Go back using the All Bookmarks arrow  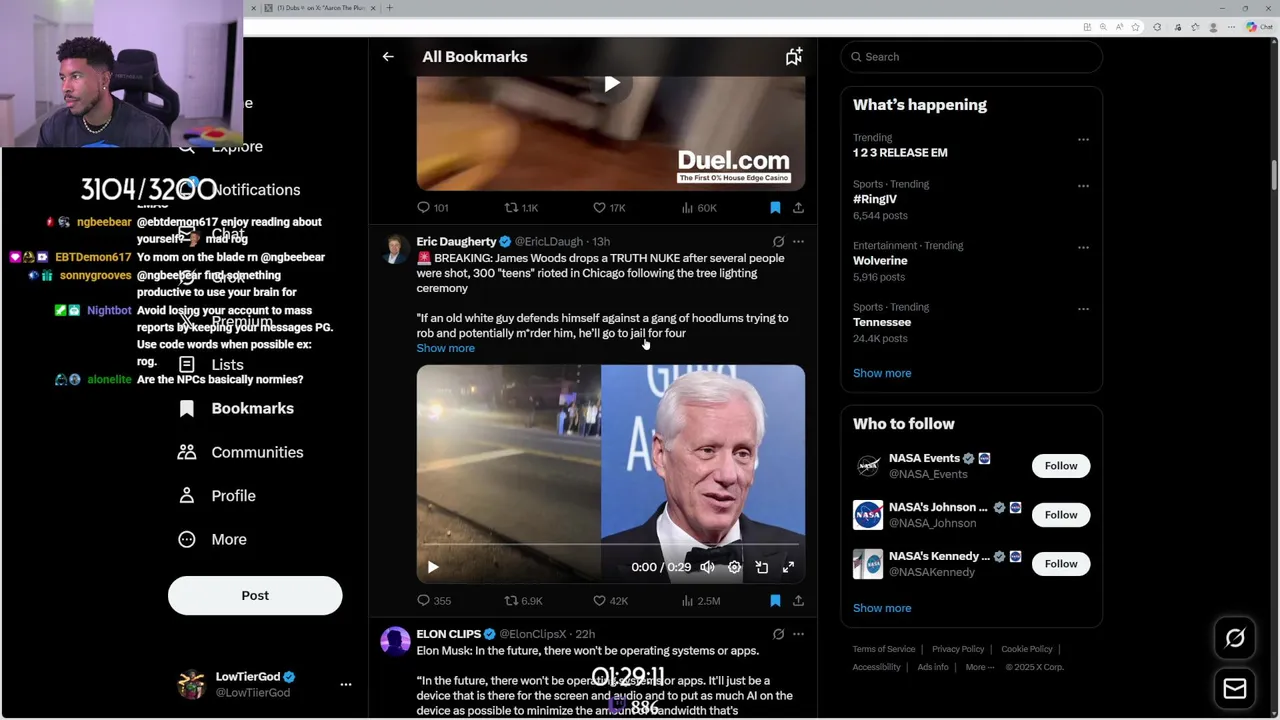point(388,57)
